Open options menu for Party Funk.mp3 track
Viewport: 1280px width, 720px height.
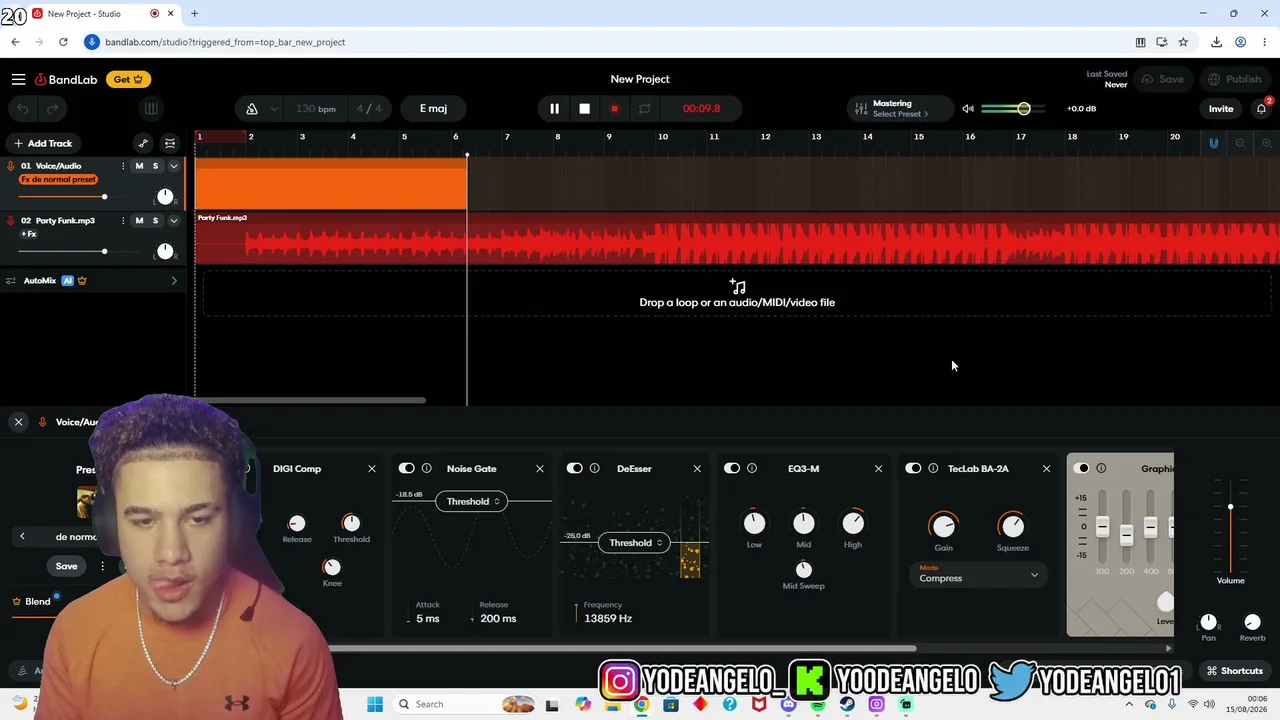[123, 220]
